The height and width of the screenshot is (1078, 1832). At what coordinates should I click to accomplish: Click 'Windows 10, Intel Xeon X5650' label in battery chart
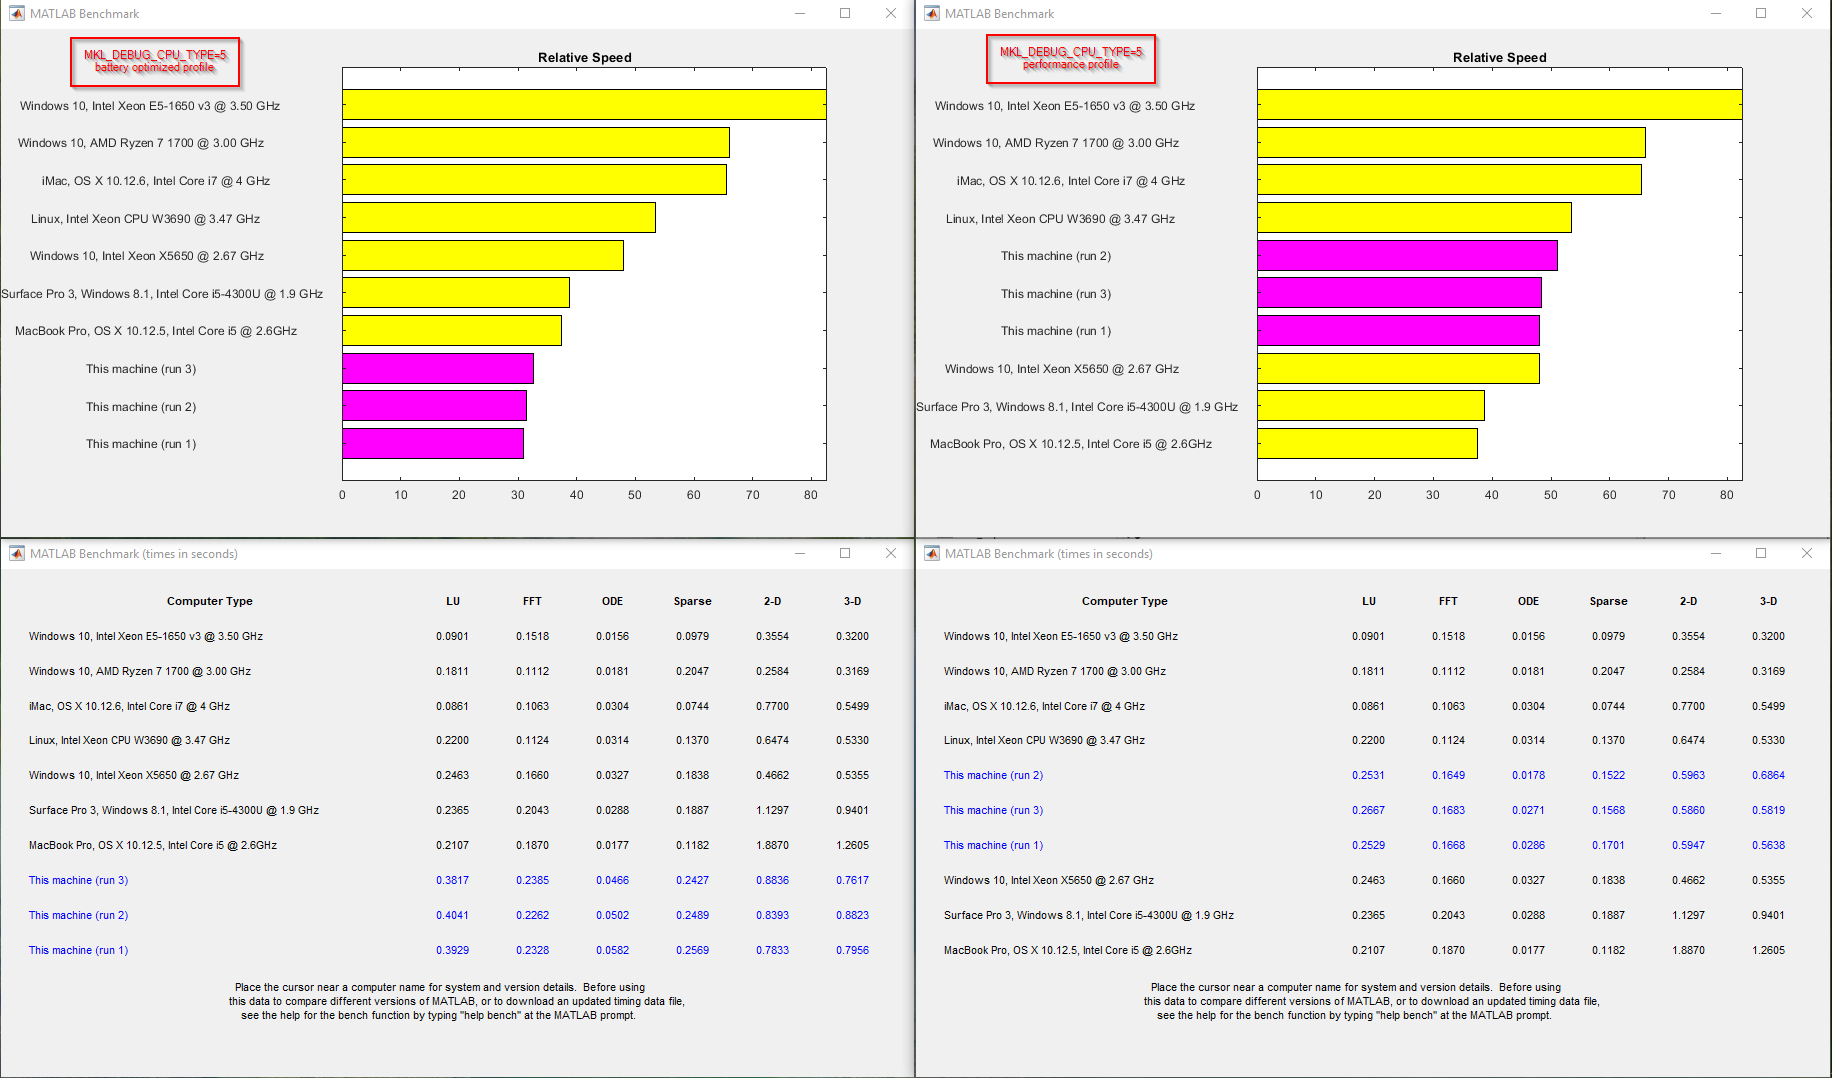click(x=147, y=256)
